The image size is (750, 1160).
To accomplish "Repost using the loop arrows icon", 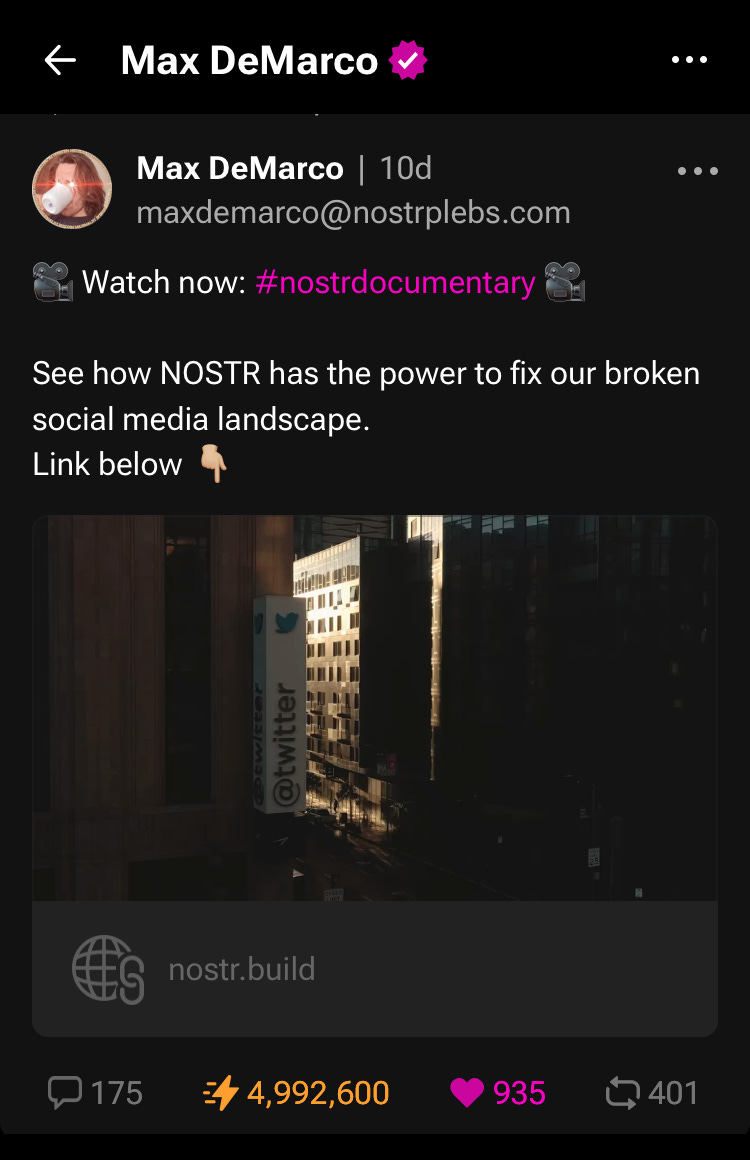I will (x=622, y=1093).
